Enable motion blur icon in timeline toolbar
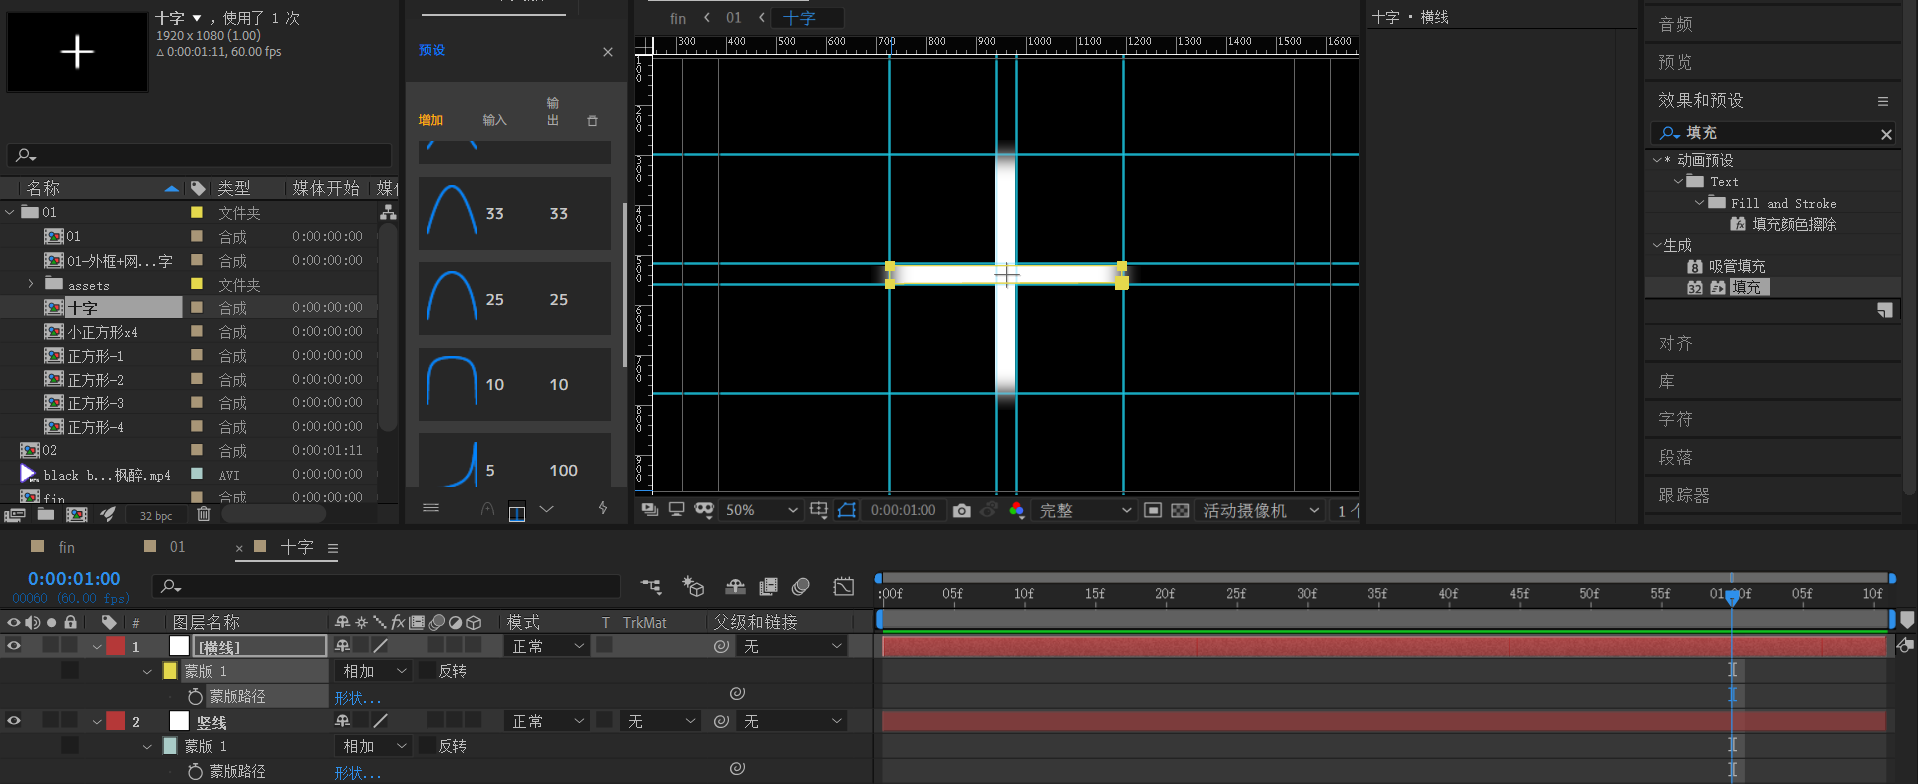This screenshot has height=784, width=1918. (801, 587)
